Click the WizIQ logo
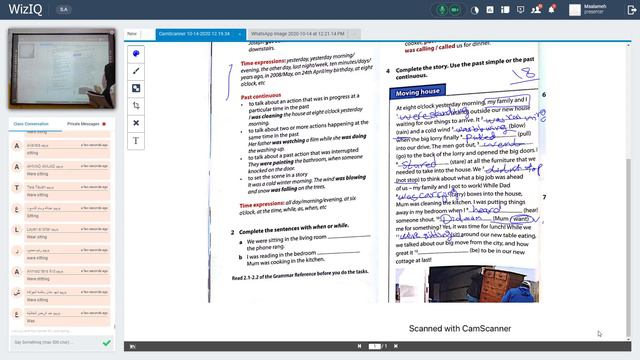The height and width of the screenshot is (360, 640). tap(25, 9)
